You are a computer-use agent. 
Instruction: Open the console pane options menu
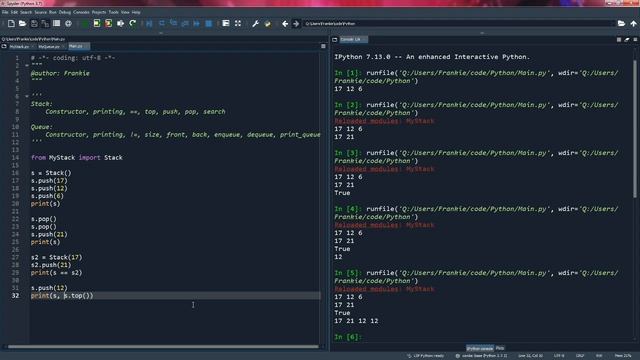point(635,40)
